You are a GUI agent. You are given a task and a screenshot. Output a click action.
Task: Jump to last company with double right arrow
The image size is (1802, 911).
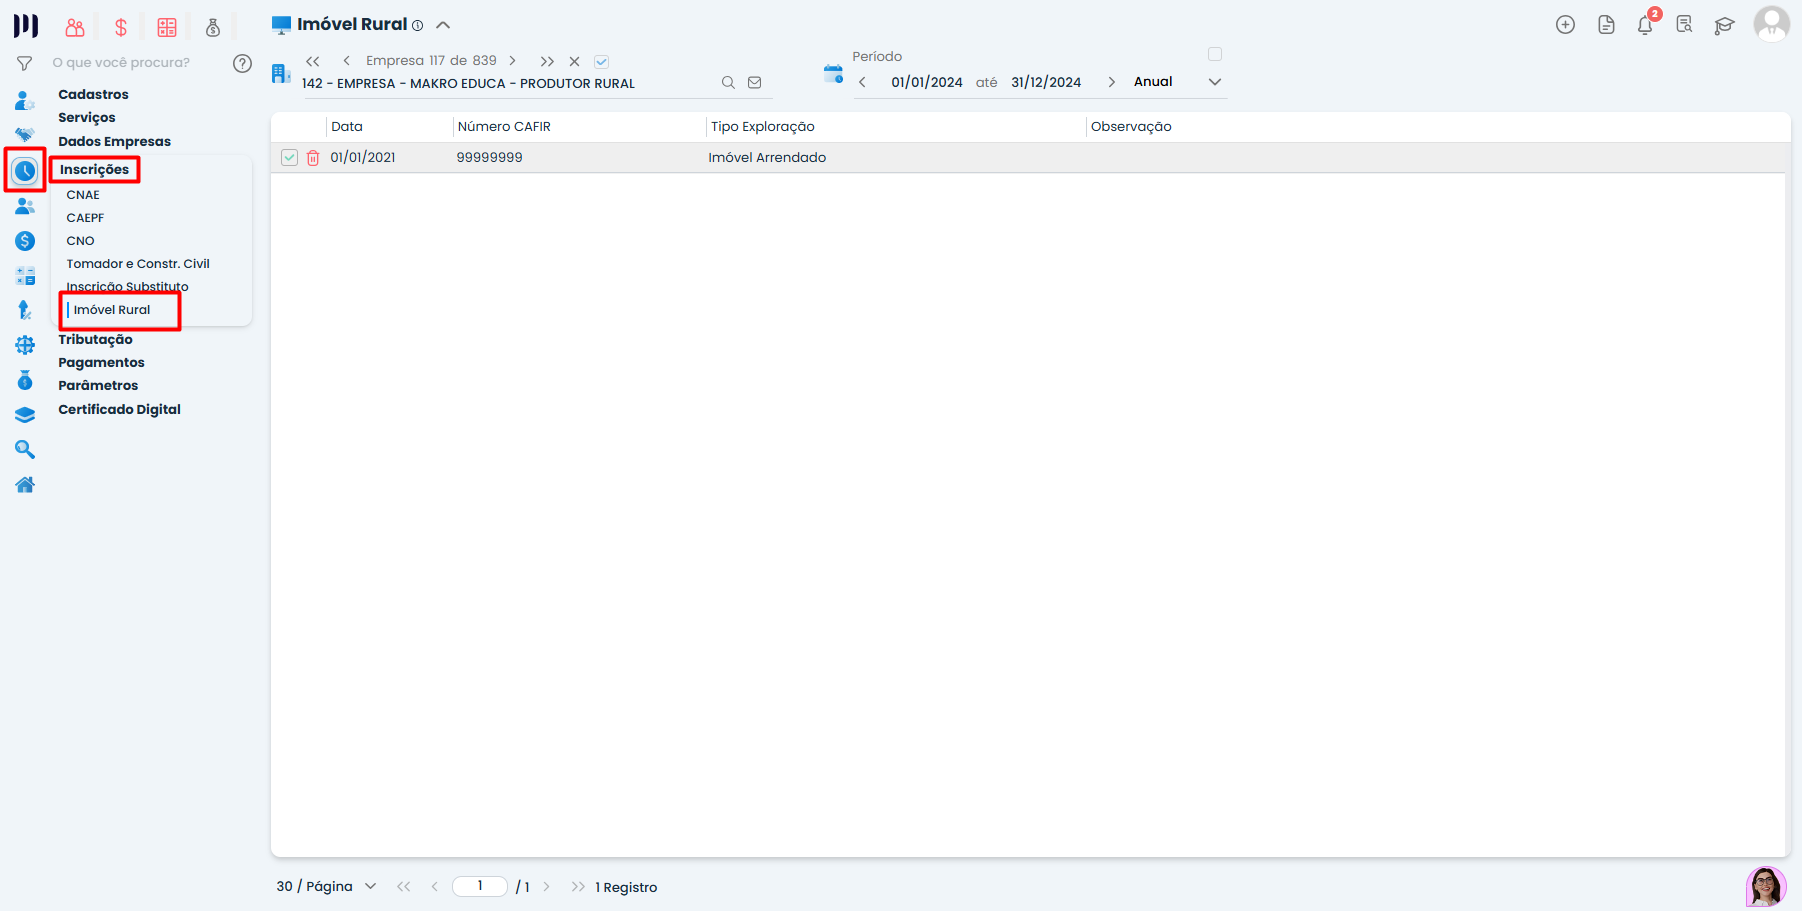(x=547, y=61)
